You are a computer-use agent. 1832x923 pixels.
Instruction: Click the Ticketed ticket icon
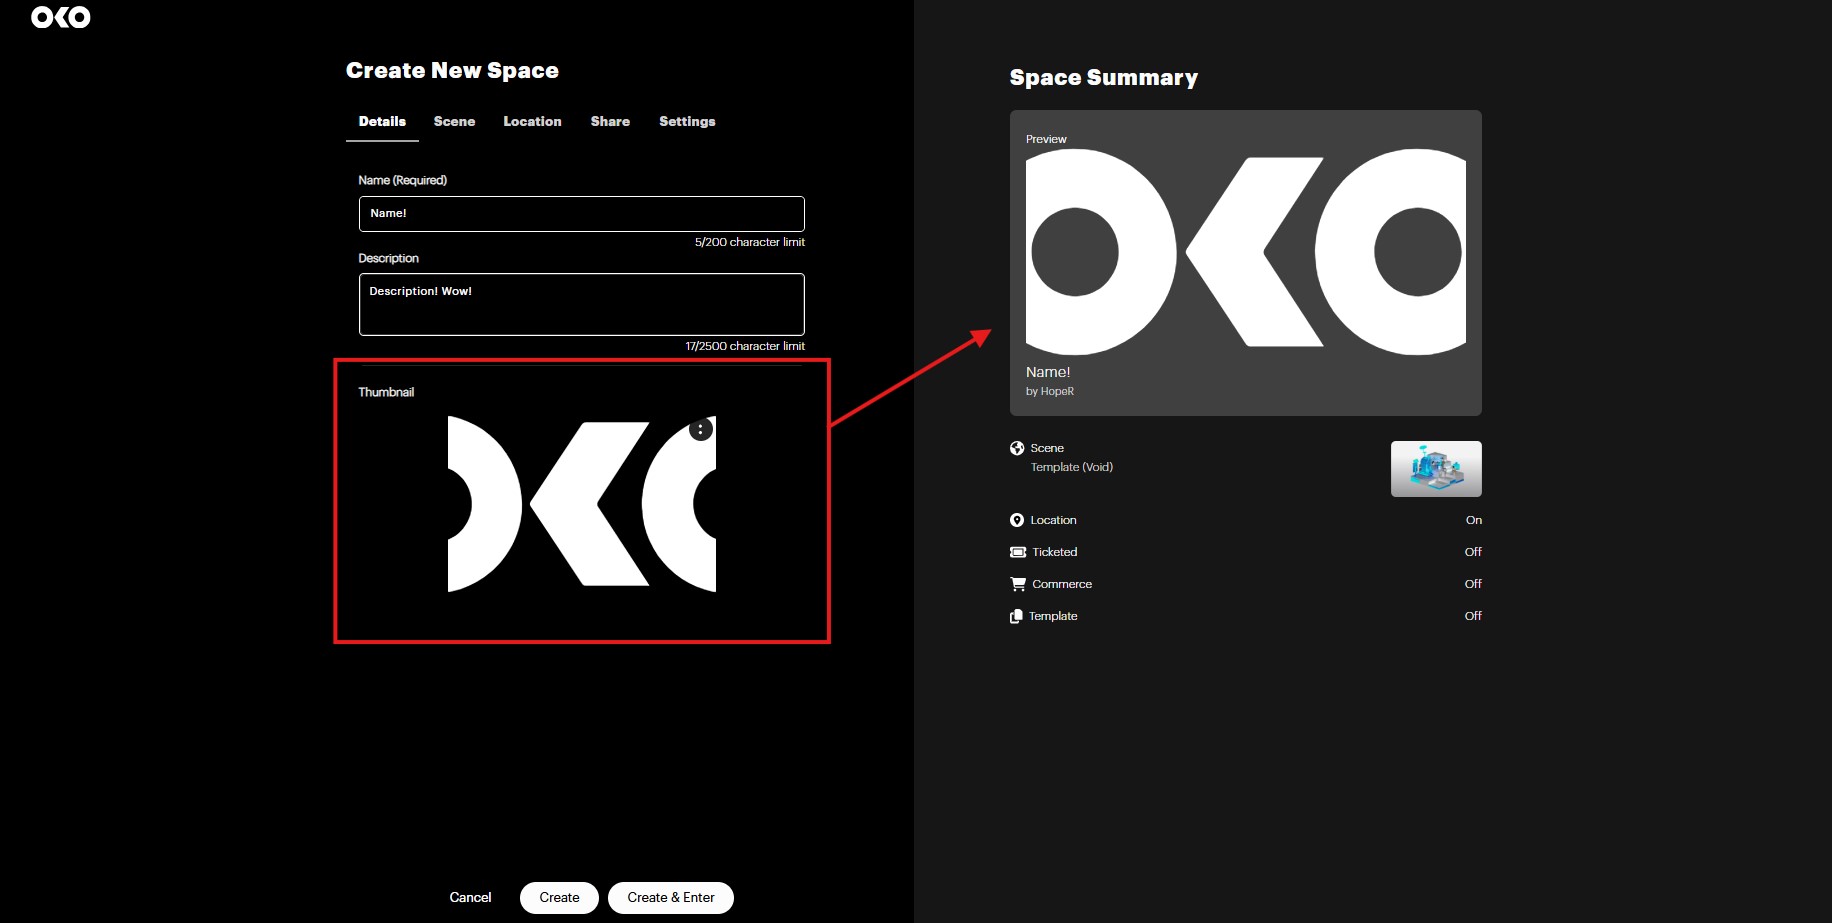[x=1018, y=552]
